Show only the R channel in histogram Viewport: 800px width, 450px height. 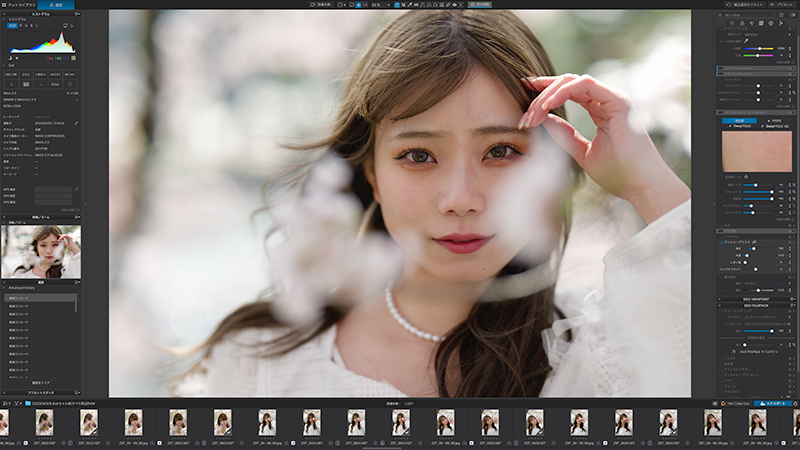(x=20, y=26)
